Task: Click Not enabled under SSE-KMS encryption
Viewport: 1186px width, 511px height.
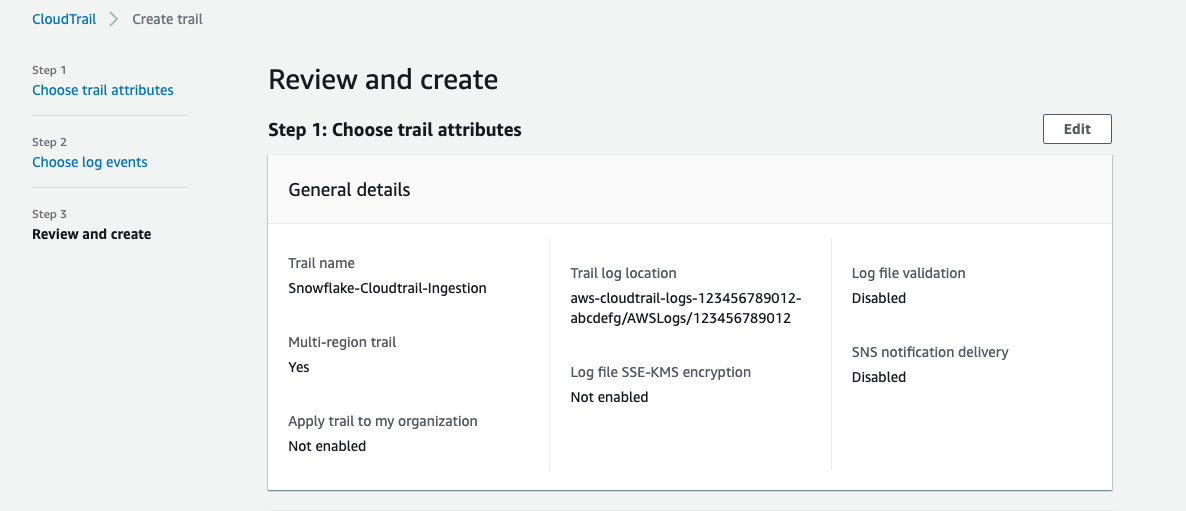Action: pyautogui.click(x=609, y=397)
